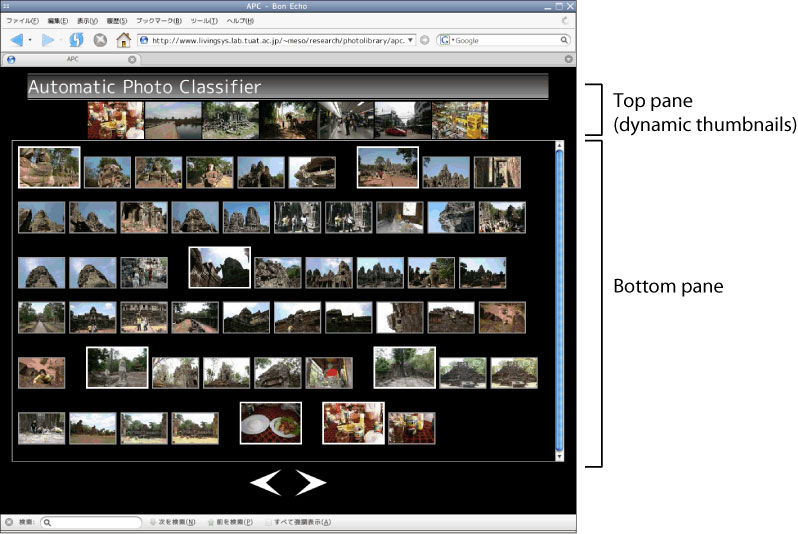
Task: Click the vertical scrollbar of photo pane
Action: pos(559,300)
